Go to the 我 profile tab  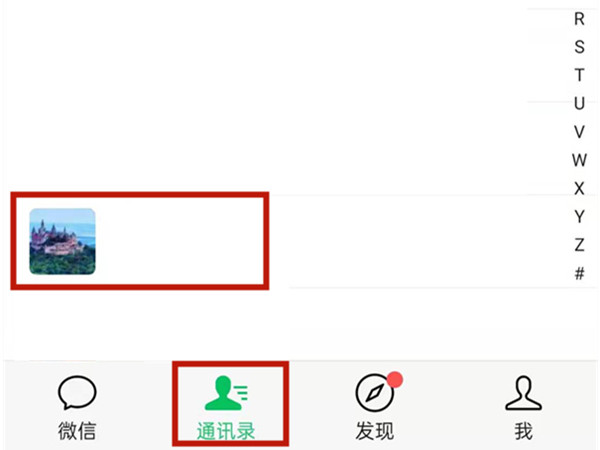point(523,407)
